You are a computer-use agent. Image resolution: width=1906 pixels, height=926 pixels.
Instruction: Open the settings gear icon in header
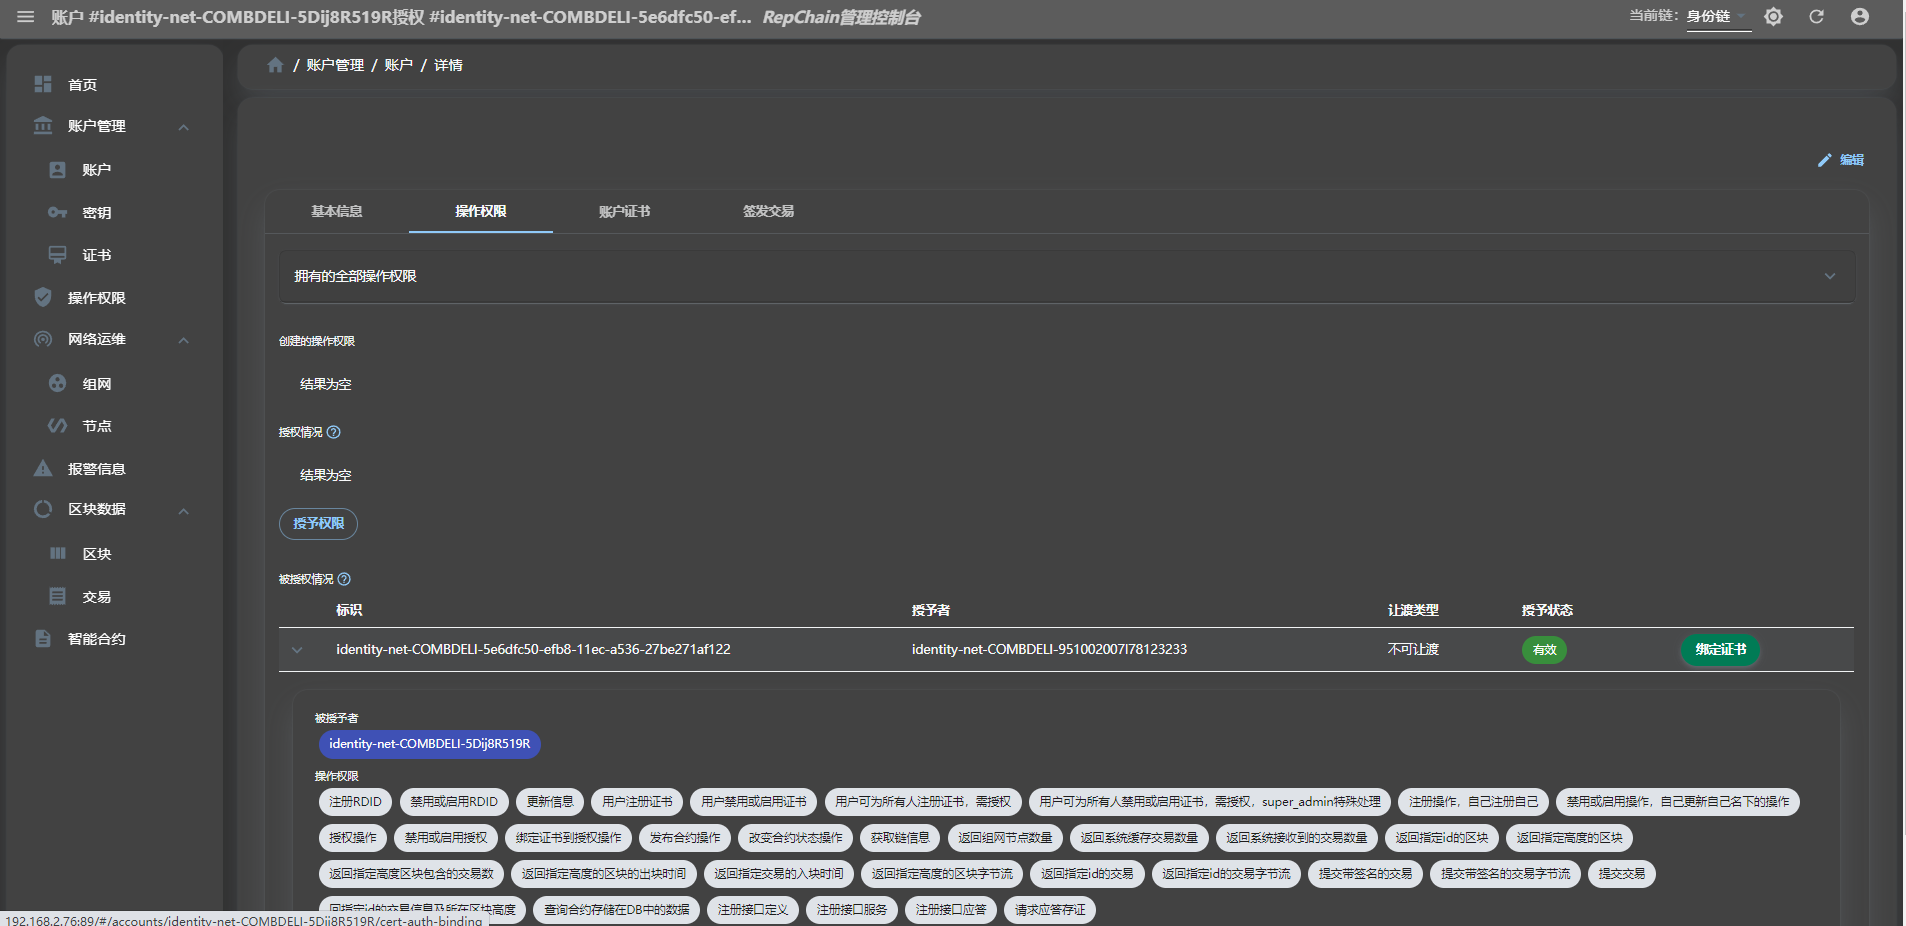1773,17
